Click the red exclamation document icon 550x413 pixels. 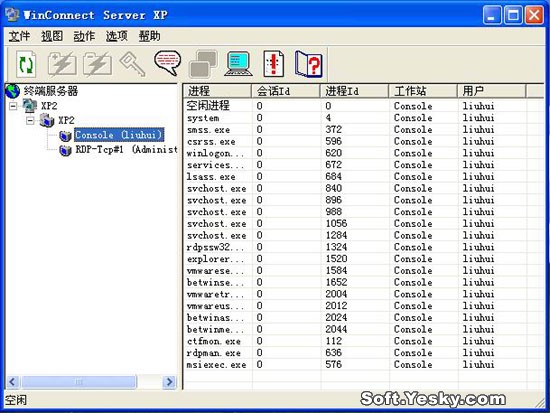(274, 64)
